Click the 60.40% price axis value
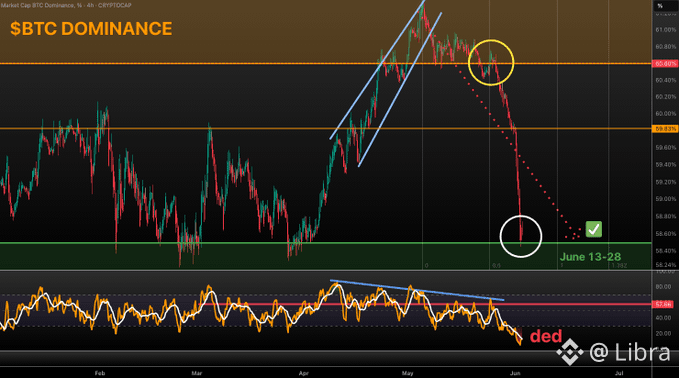 pos(666,81)
